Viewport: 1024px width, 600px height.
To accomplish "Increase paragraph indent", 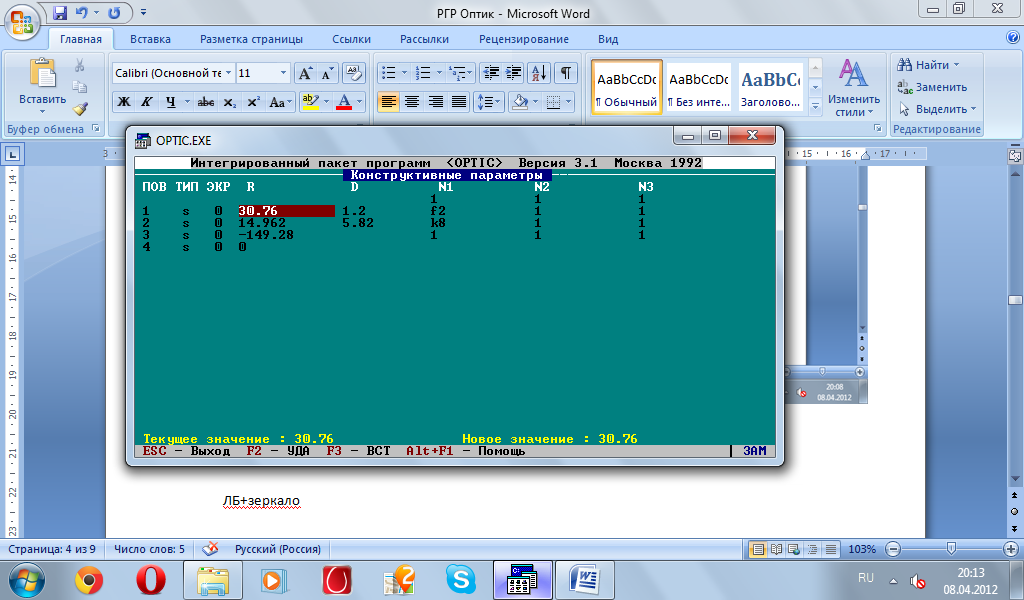I will [x=514, y=73].
